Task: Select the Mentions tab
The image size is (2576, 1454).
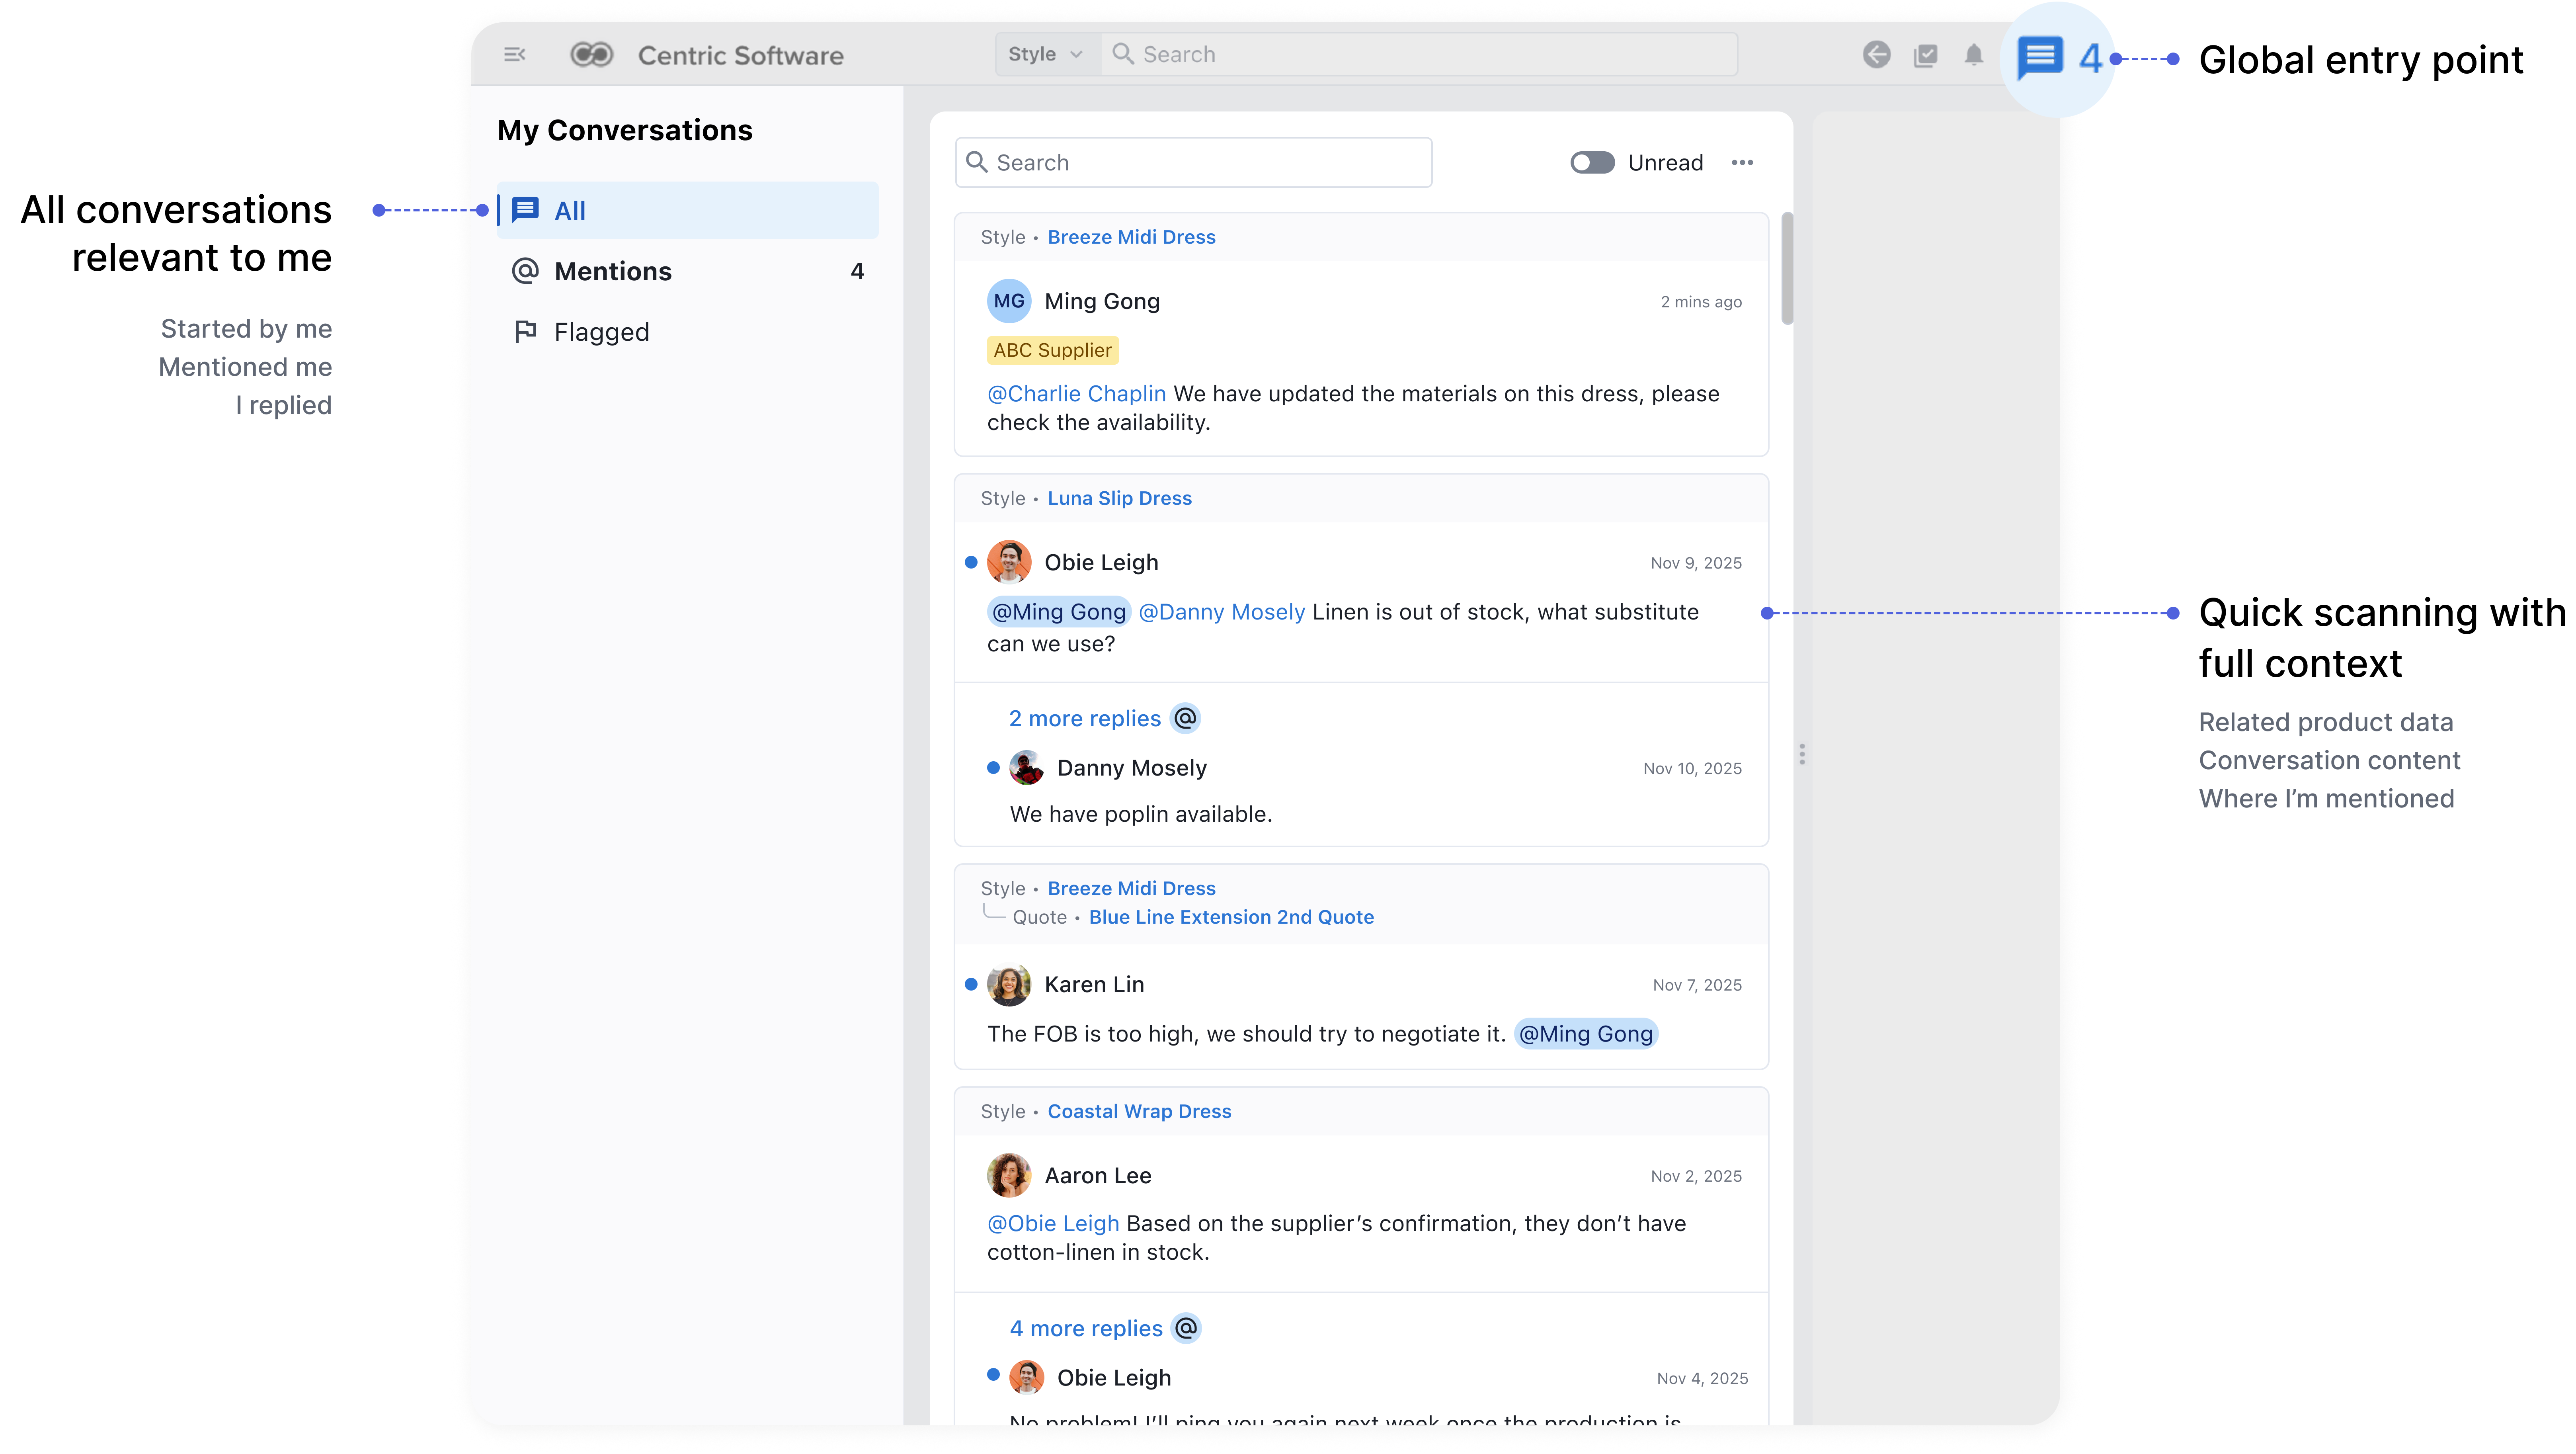Action: tap(613, 271)
